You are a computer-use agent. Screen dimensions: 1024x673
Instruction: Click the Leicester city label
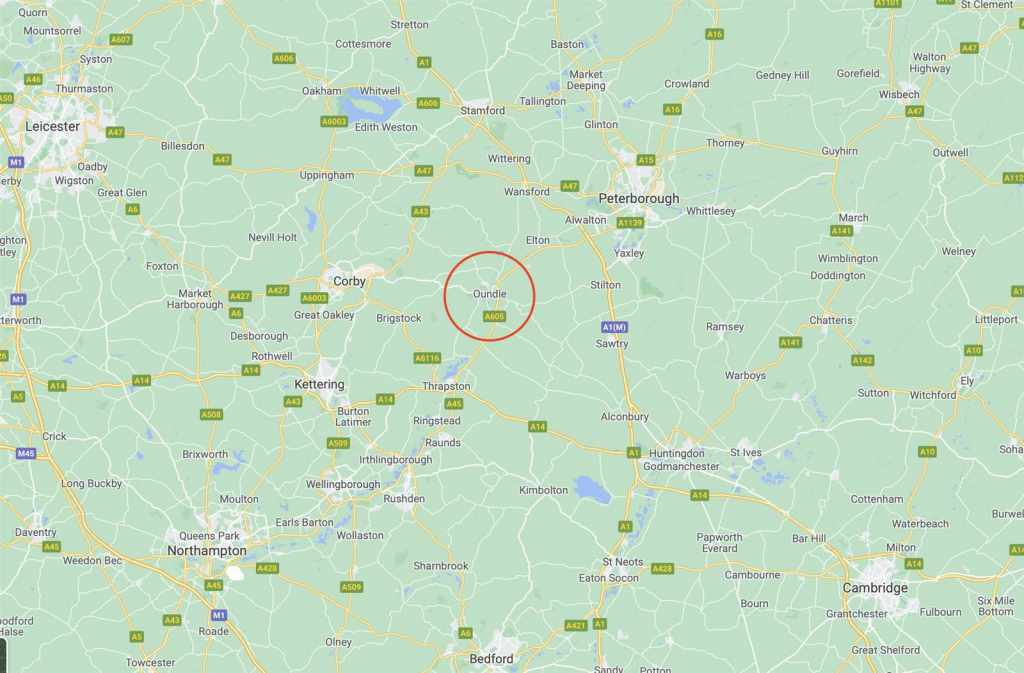coord(52,127)
